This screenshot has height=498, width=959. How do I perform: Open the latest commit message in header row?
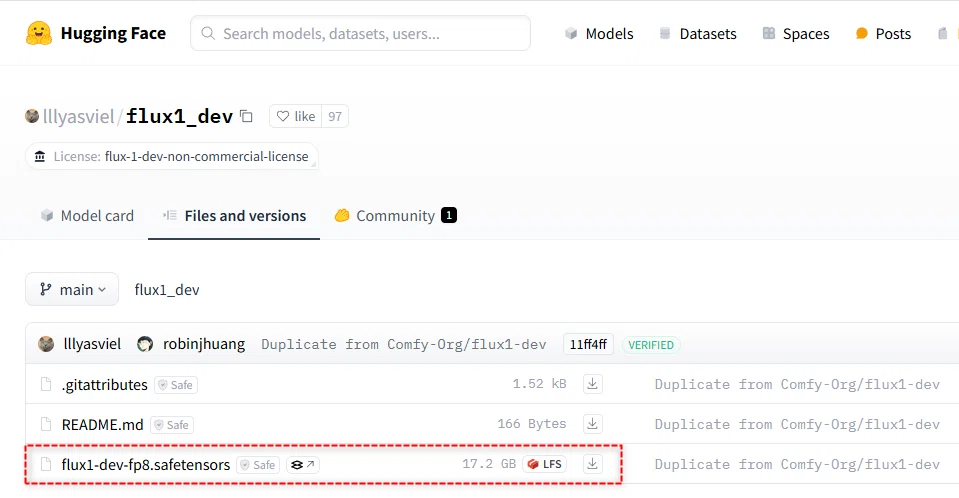point(404,344)
